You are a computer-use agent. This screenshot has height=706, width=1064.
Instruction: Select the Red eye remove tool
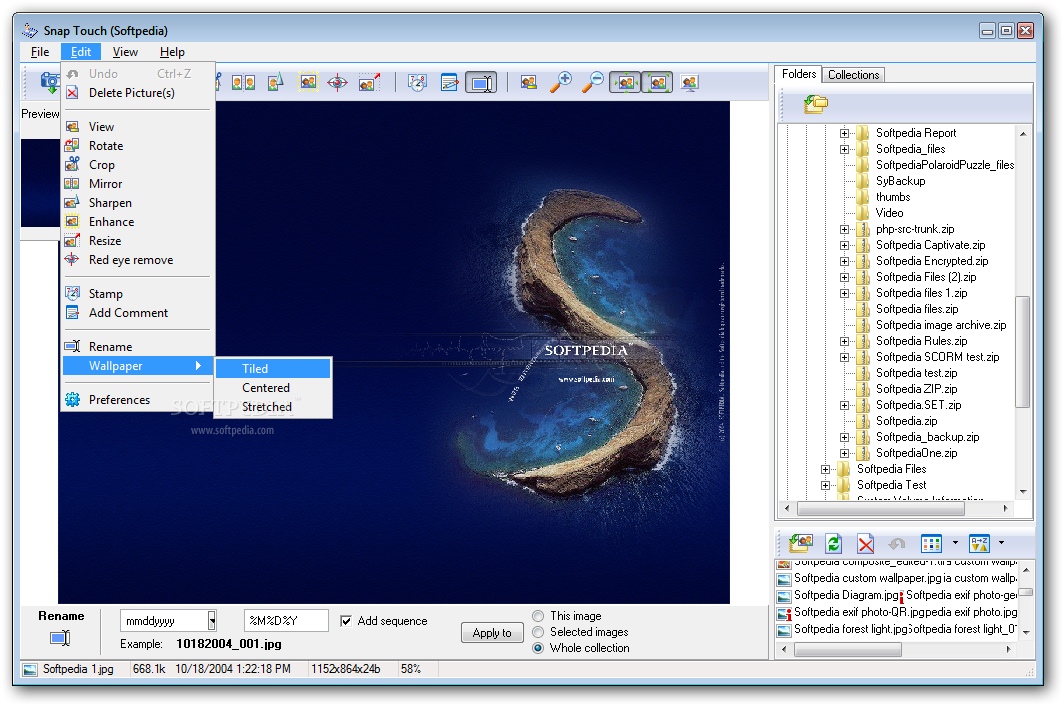pos(337,83)
